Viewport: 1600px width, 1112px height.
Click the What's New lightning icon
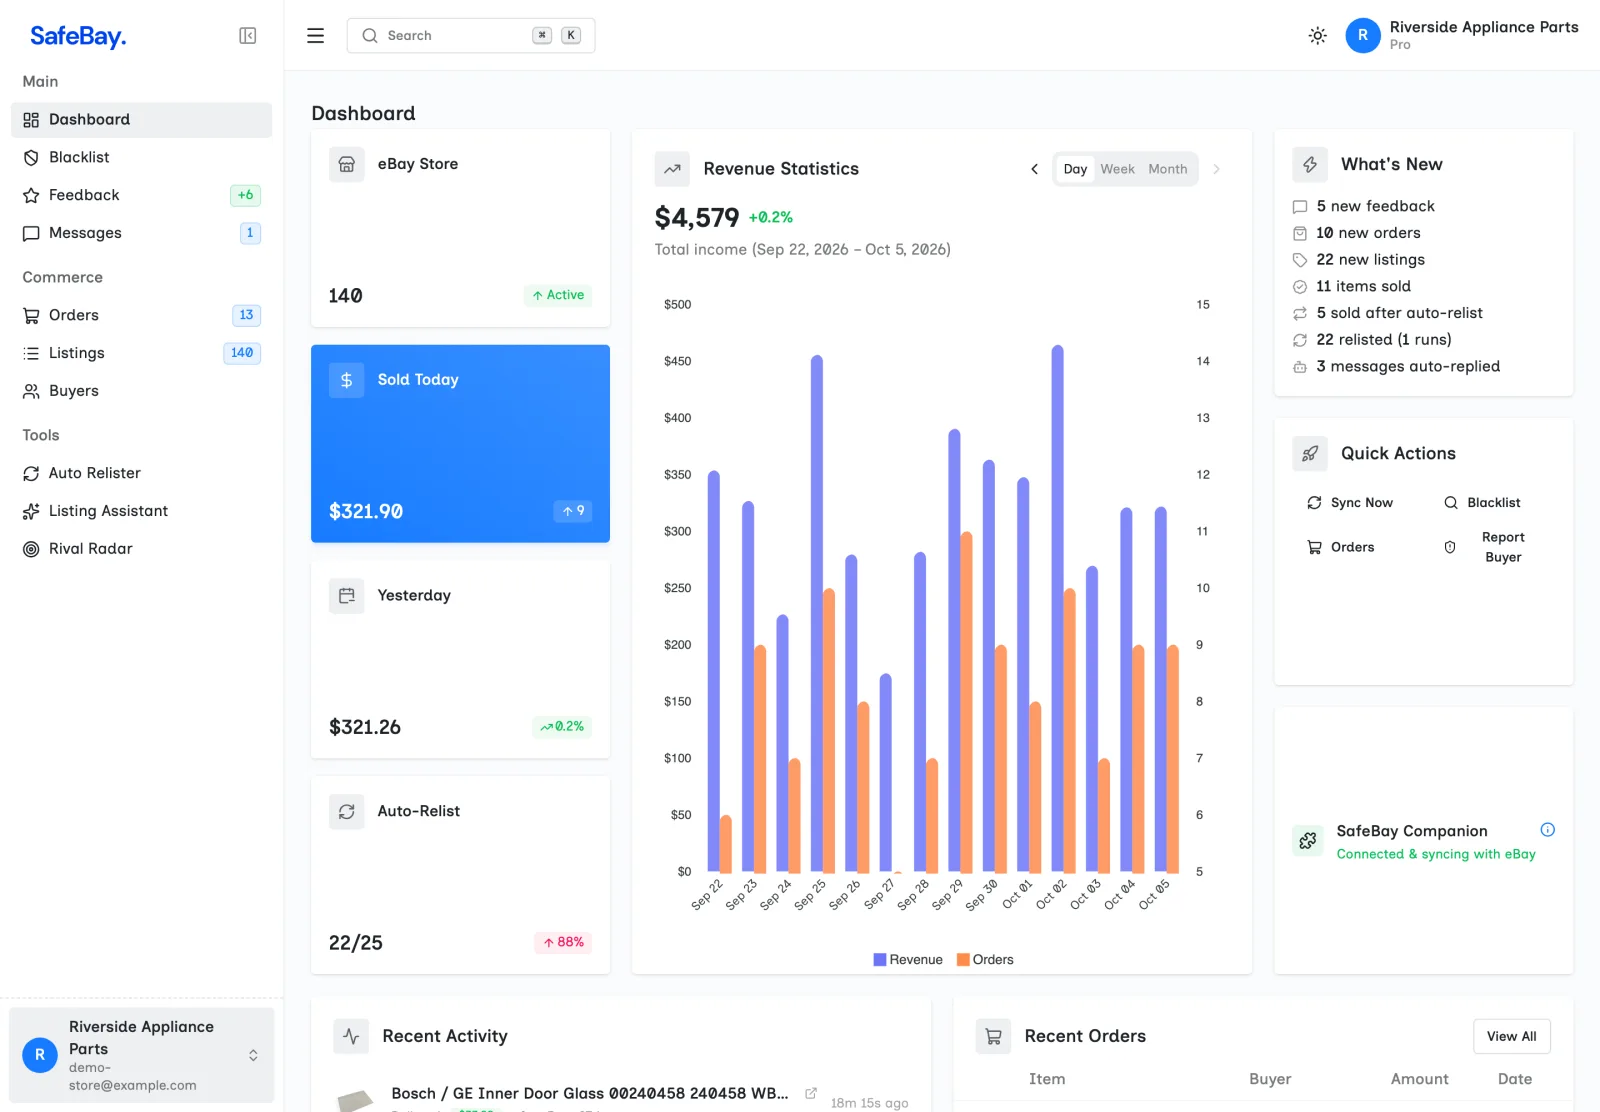click(1310, 165)
